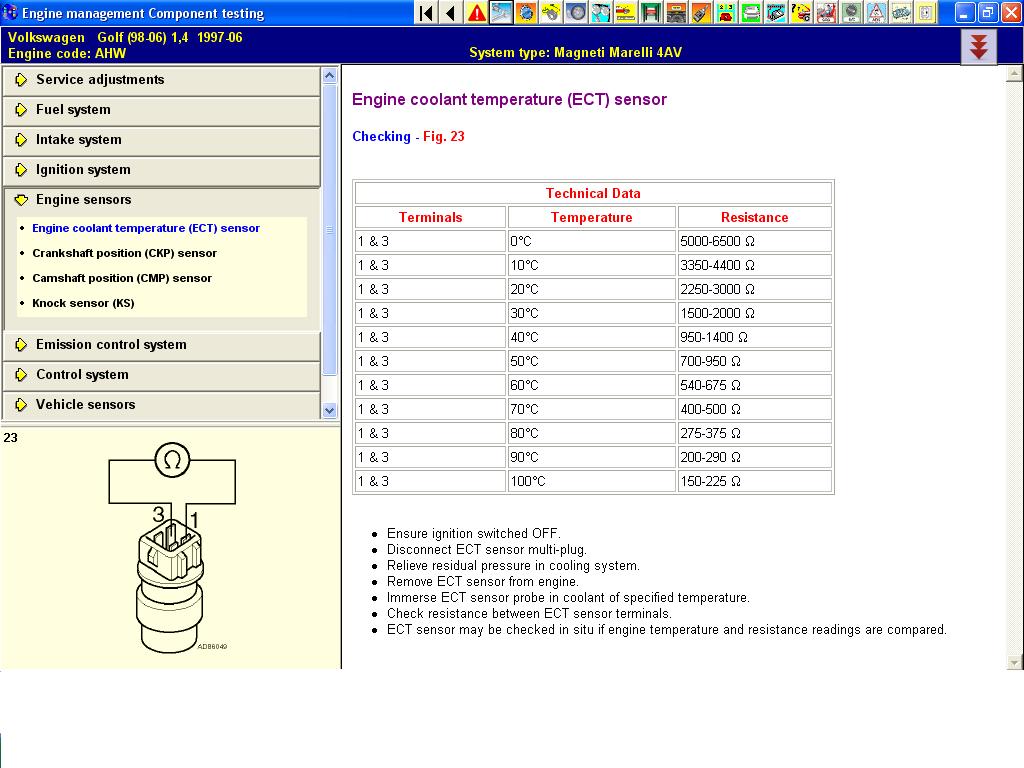Click the 40°C temperature cell
This screenshot has height=768, width=1024.
(x=592, y=337)
